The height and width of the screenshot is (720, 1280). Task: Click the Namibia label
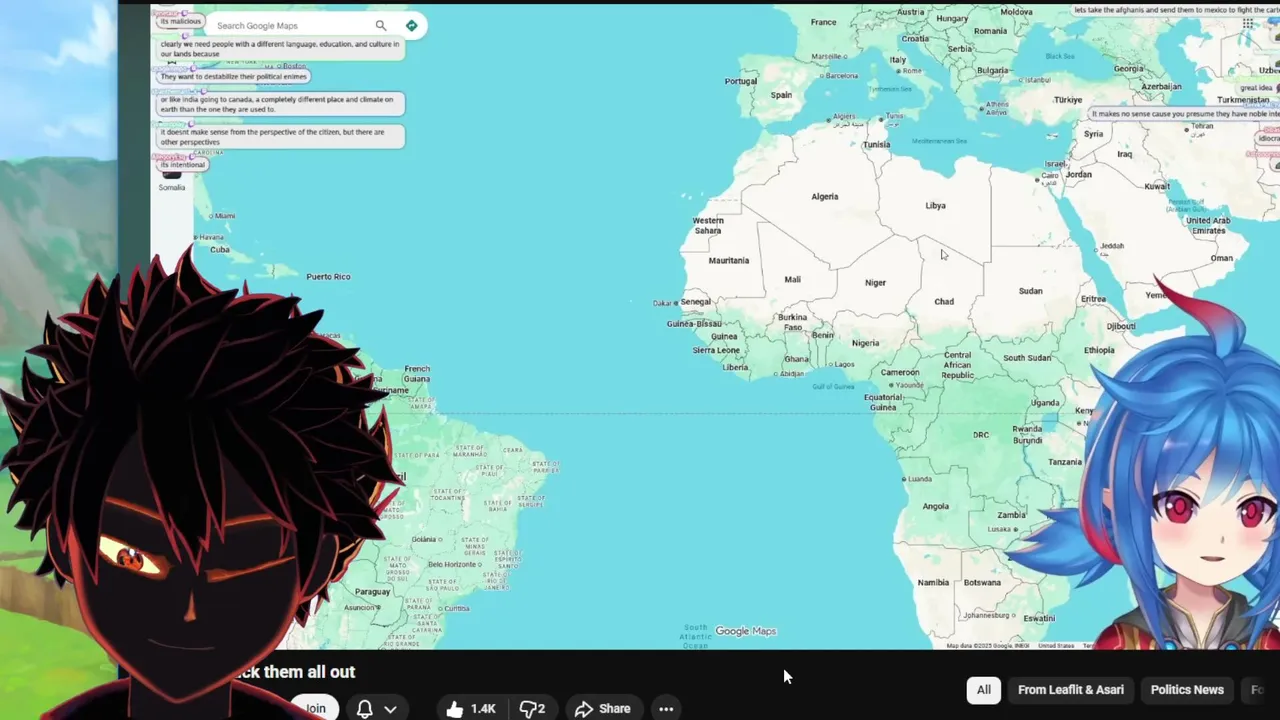click(x=933, y=583)
